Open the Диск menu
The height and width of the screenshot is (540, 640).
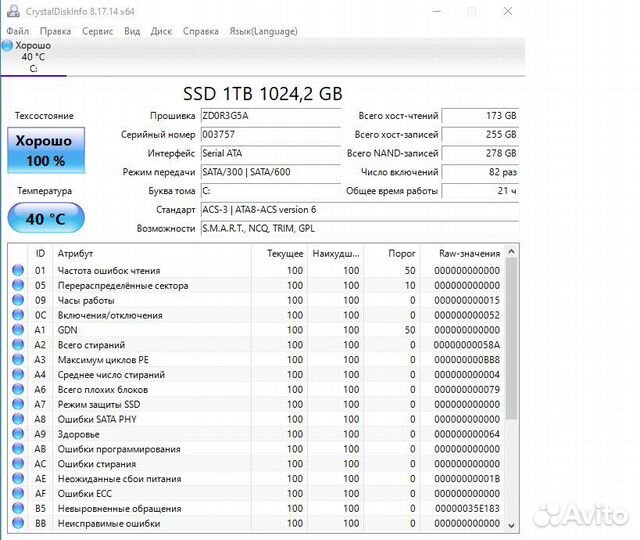(x=161, y=31)
